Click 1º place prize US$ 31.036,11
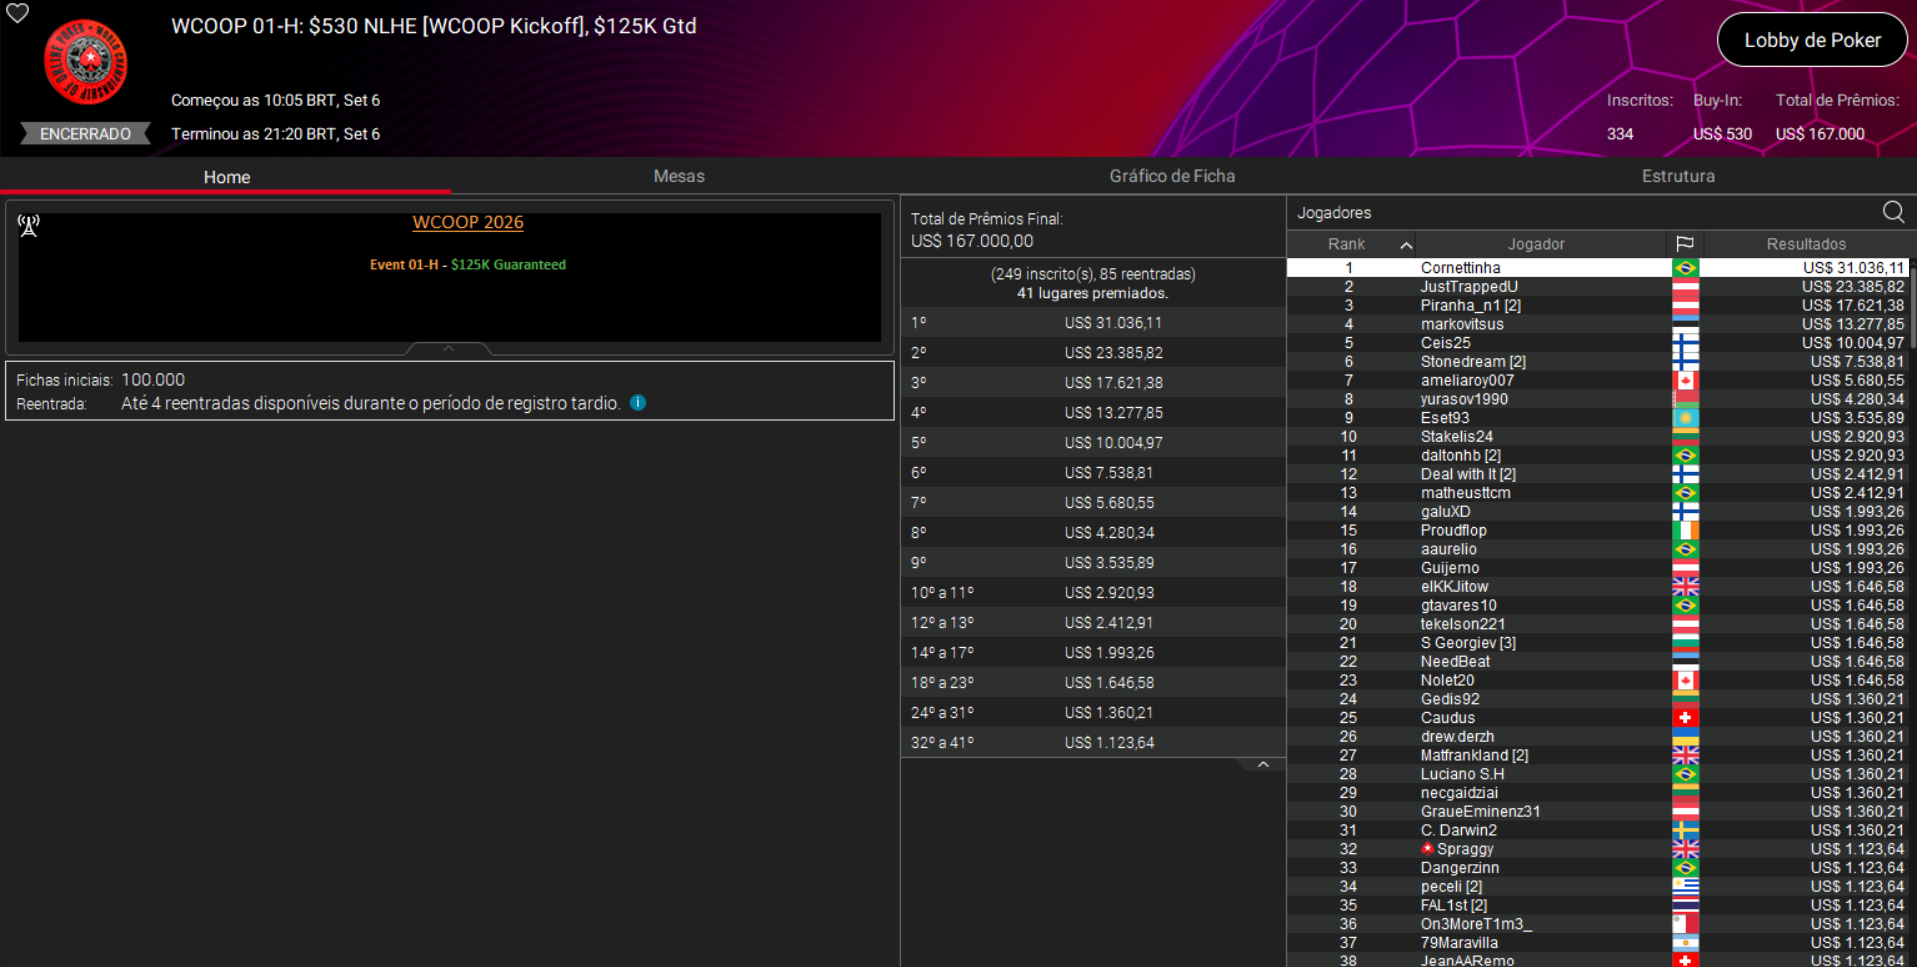 [x=1113, y=323]
